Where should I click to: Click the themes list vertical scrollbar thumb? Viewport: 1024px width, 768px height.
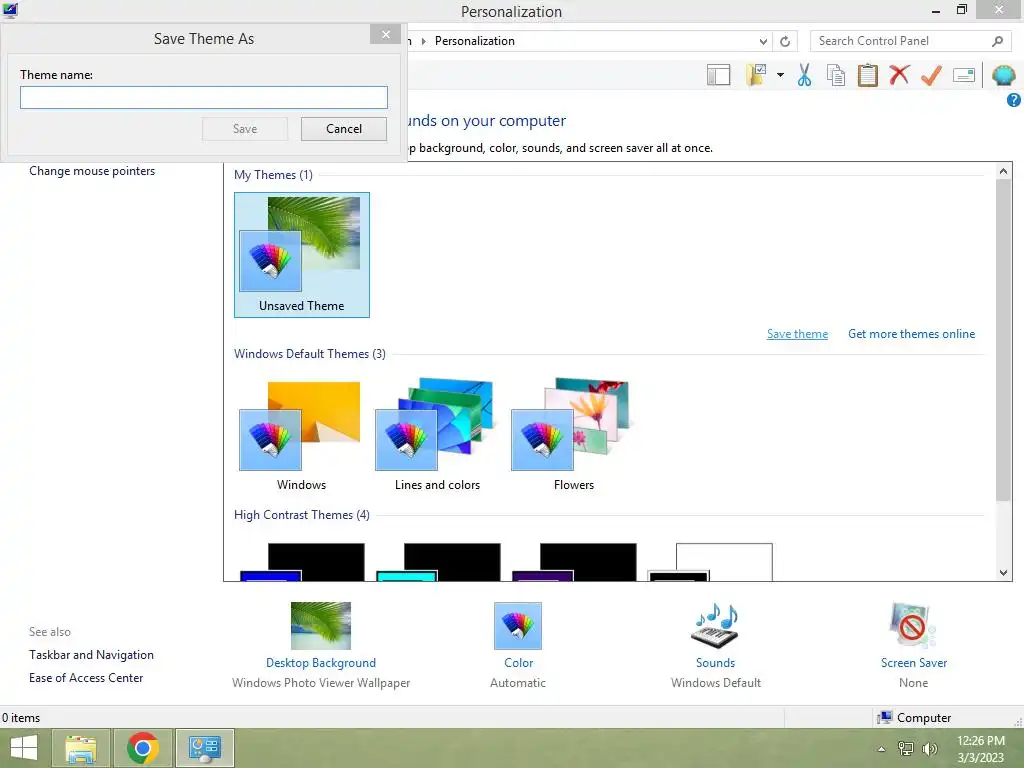coord(1003,340)
